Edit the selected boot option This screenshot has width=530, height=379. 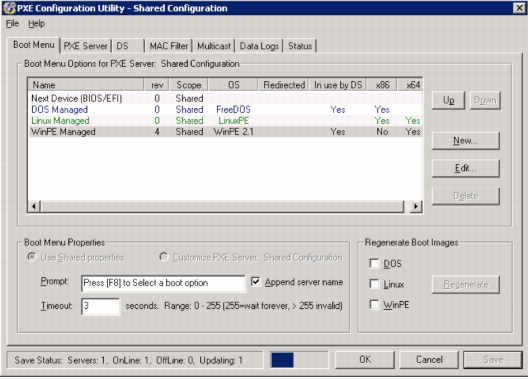point(465,168)
